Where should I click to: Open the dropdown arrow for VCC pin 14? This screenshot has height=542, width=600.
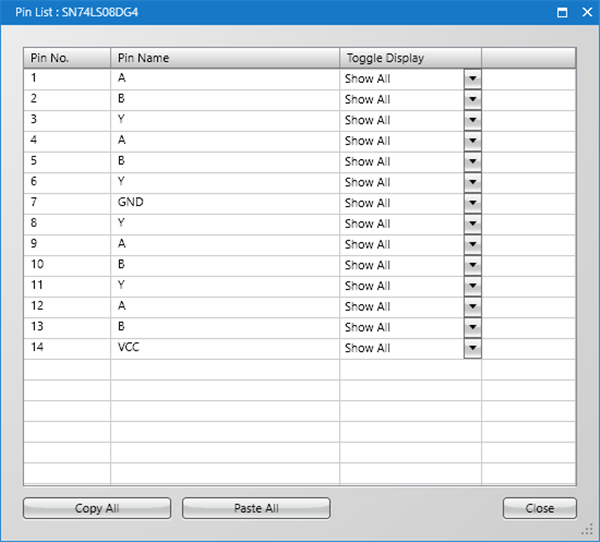click(473, 348)
